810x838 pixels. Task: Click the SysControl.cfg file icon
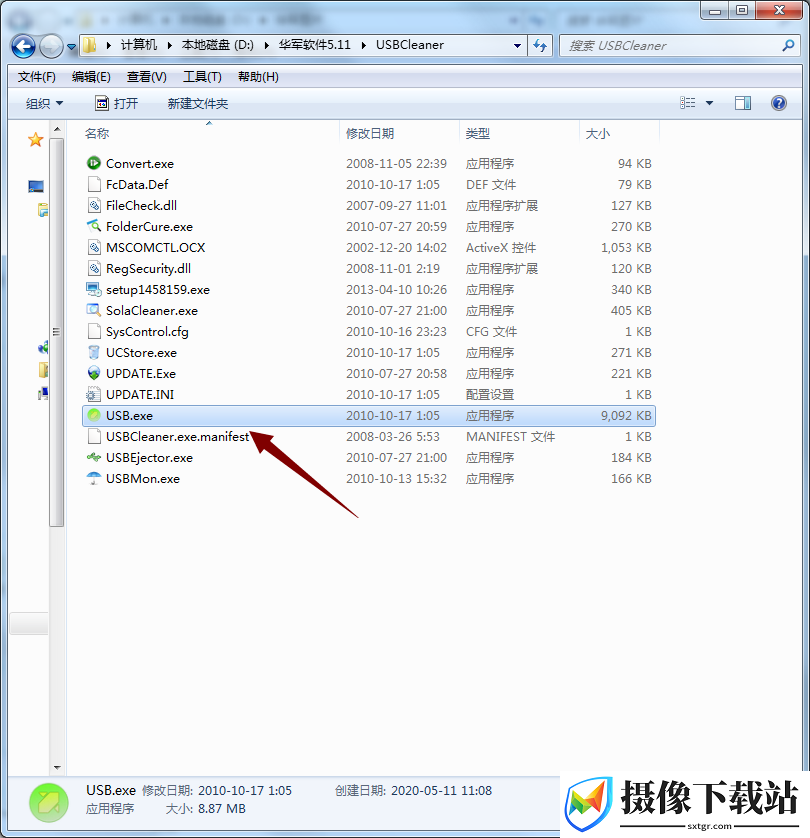click(x=94, y=331)
